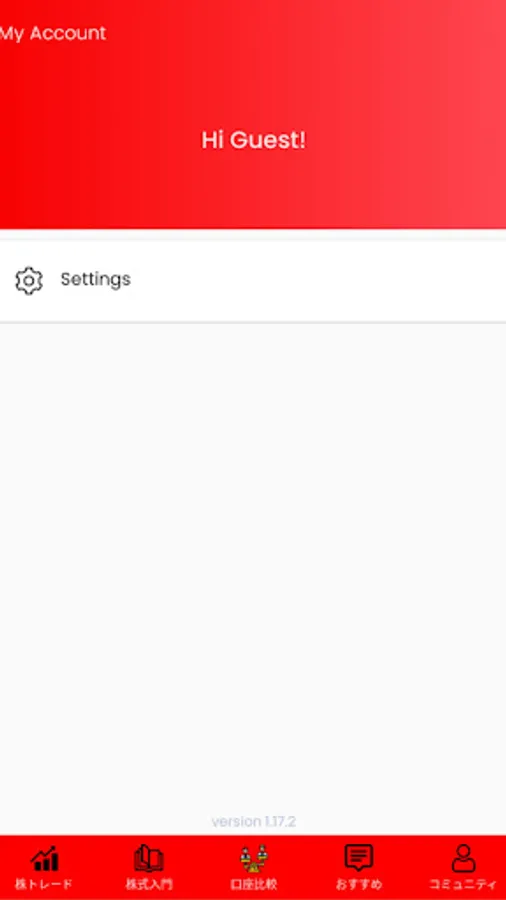Viewport: 506px width, 900px height.
Task: Go to the 口座比較 tab label
Action: coord(254,884)
